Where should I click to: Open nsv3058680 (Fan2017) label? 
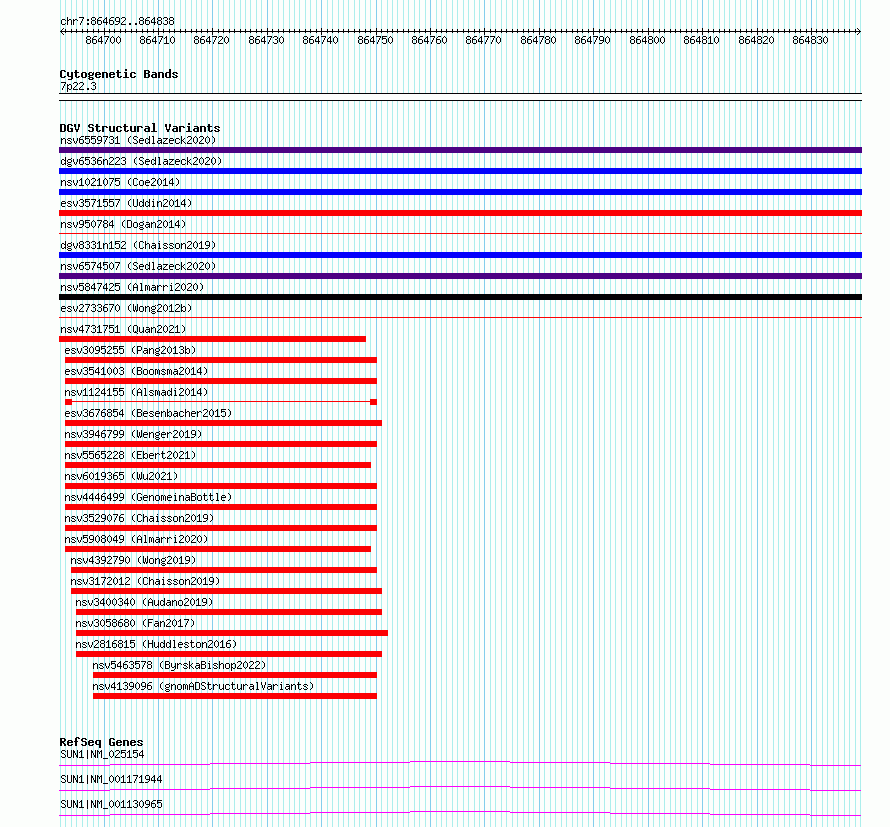click(x=135, y=623)
